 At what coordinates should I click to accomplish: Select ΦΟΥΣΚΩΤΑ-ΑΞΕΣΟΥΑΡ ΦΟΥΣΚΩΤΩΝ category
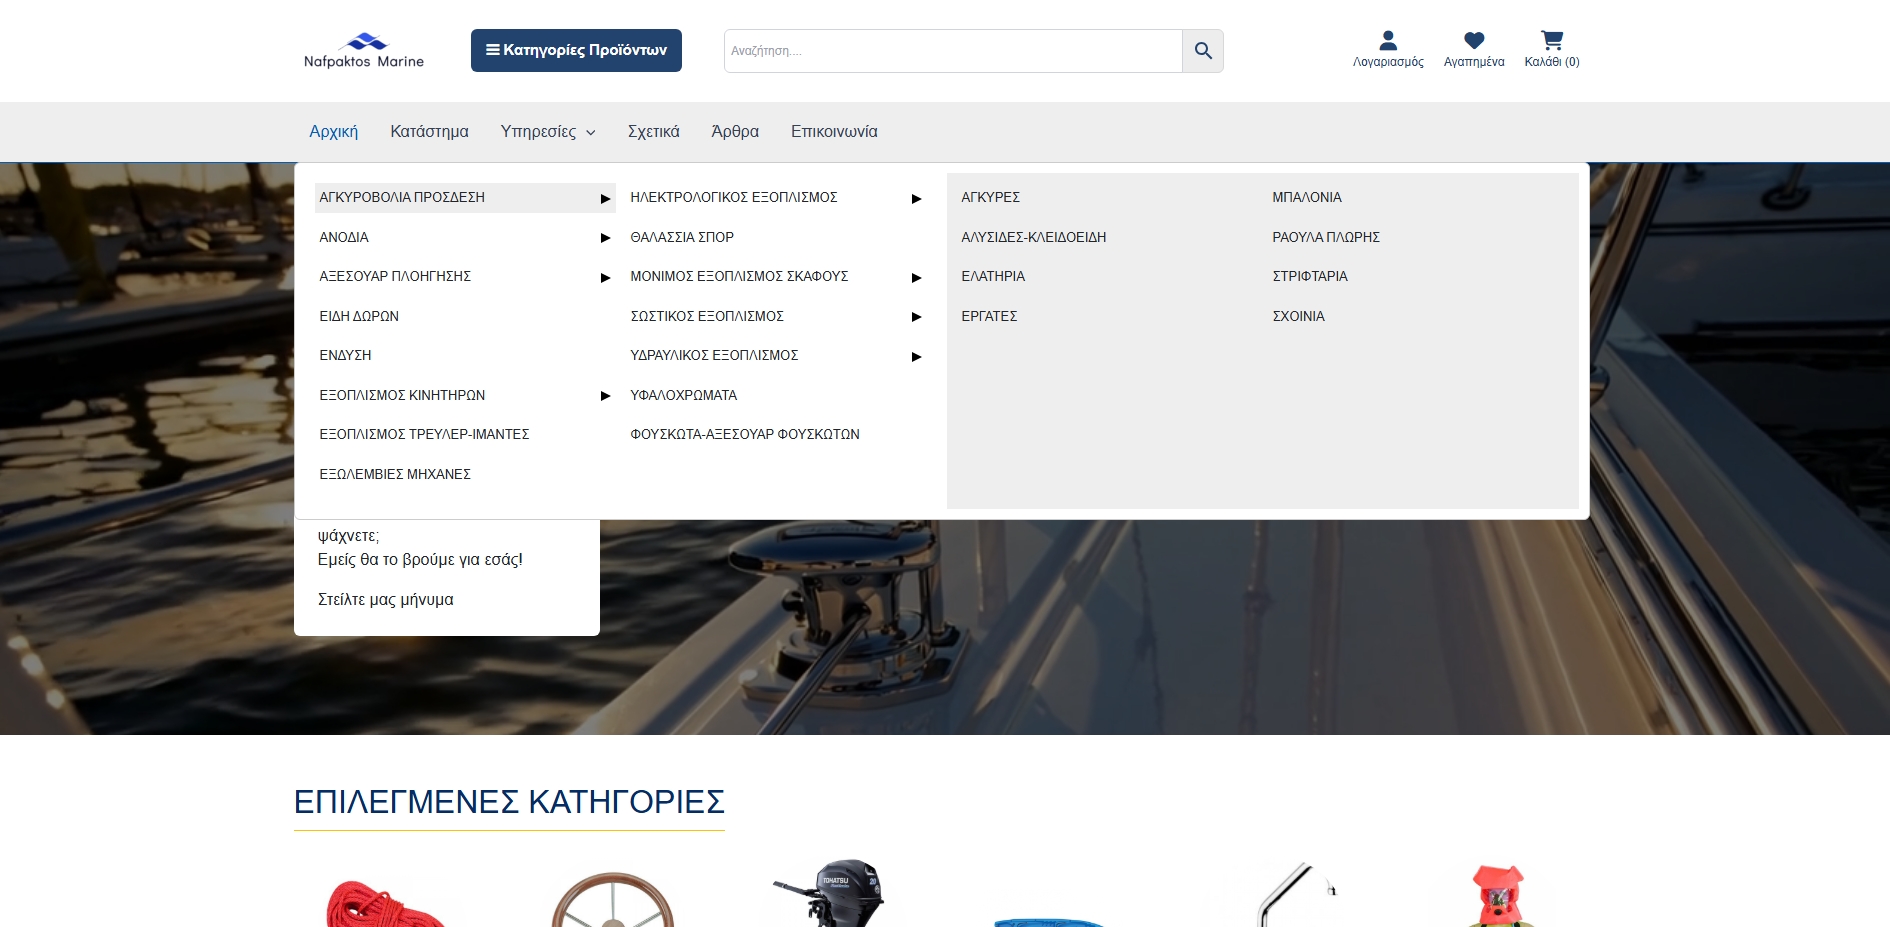745,434
